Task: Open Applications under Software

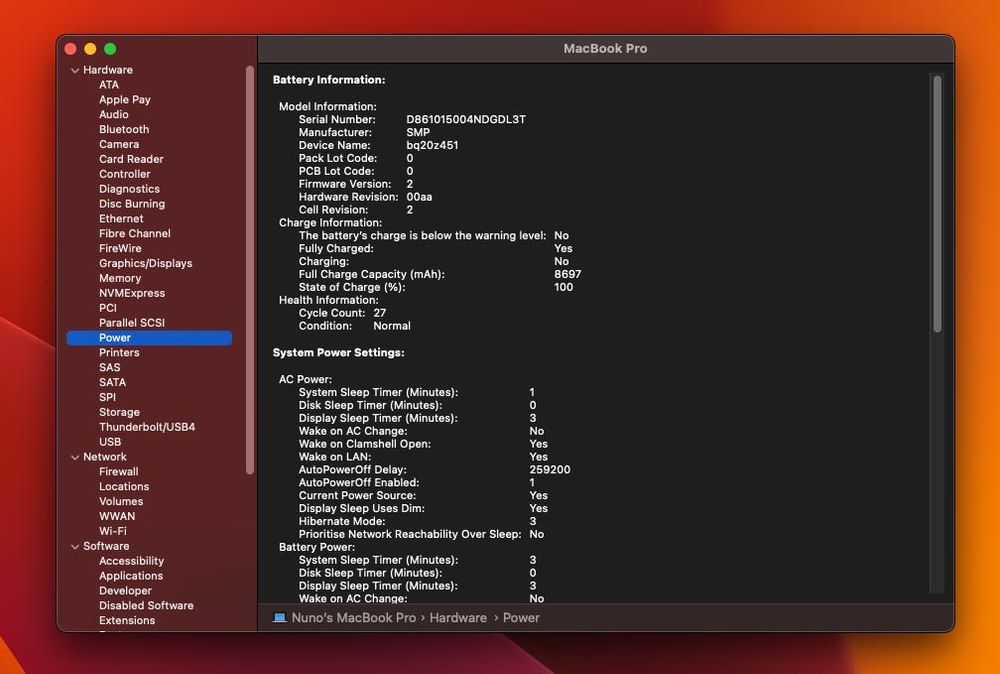Action: [131, 576]
